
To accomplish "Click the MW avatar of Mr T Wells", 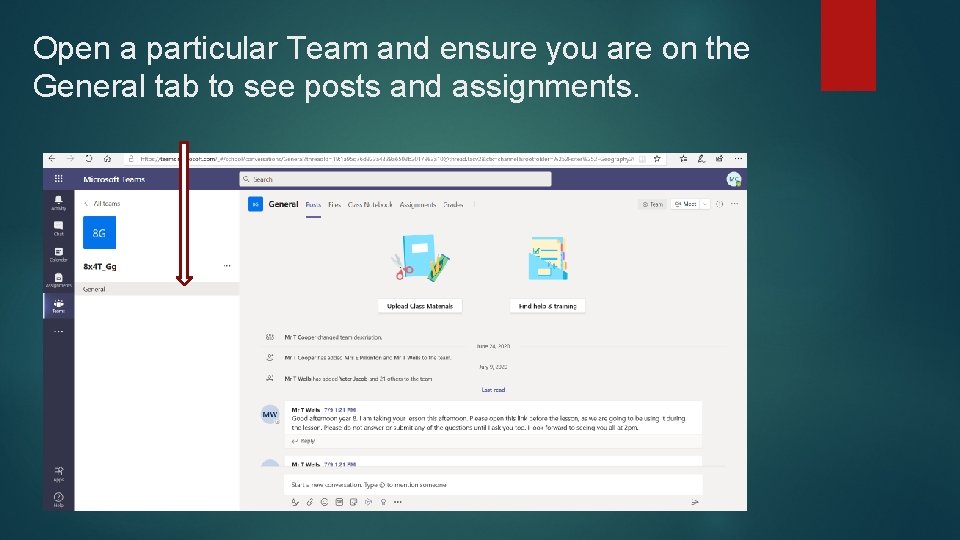I will (x=270, y=414).
